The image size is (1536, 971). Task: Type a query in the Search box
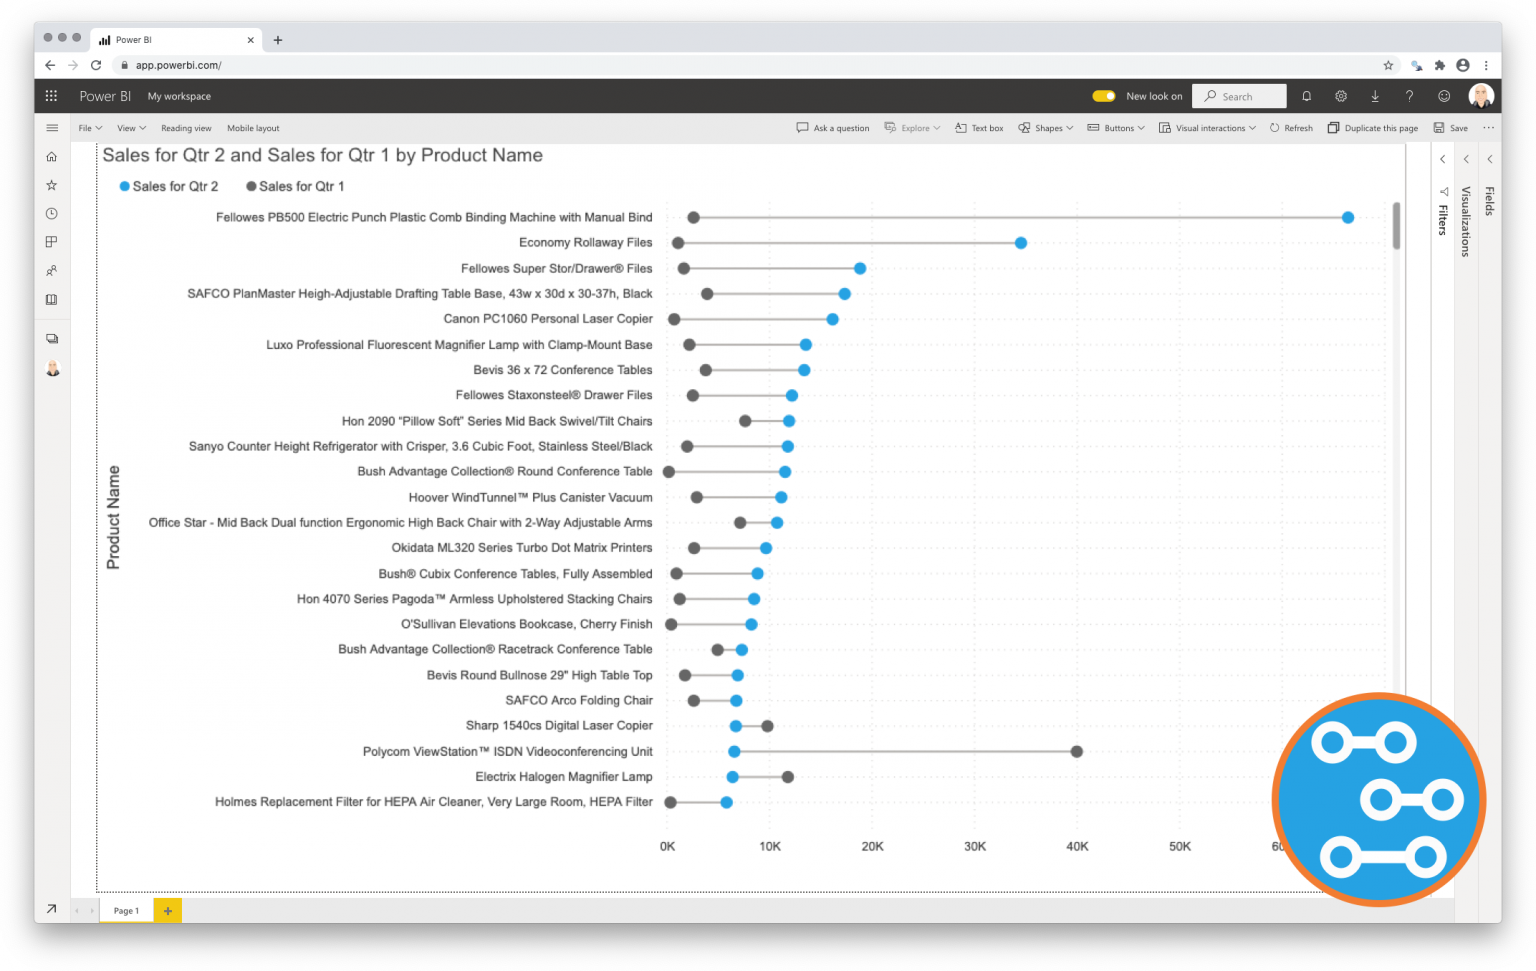(1240, 95)
